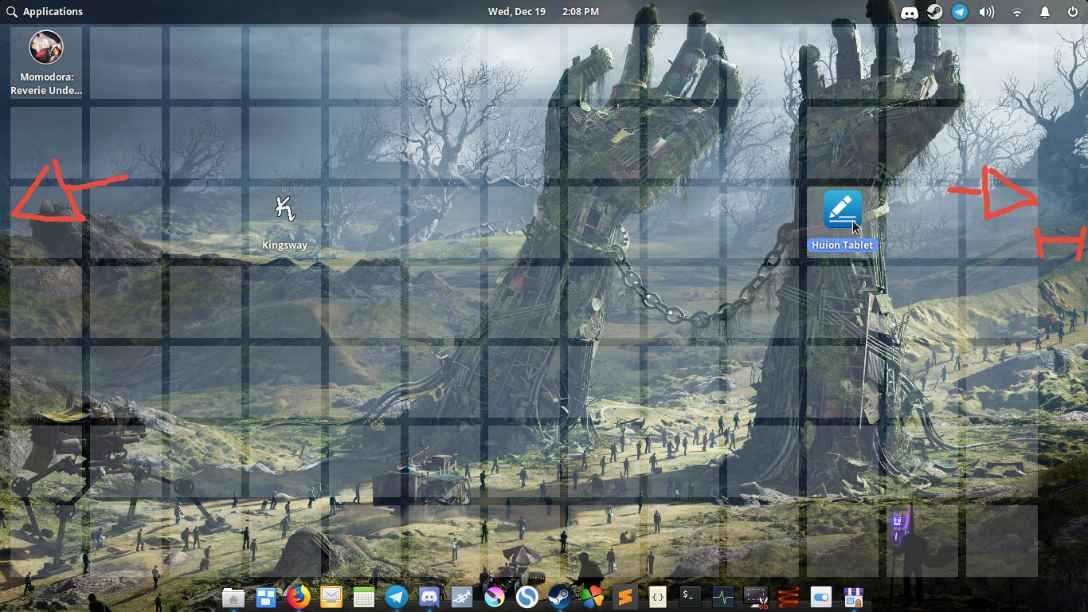Click the Telegram tray icon in top panel

pos(960,12)
